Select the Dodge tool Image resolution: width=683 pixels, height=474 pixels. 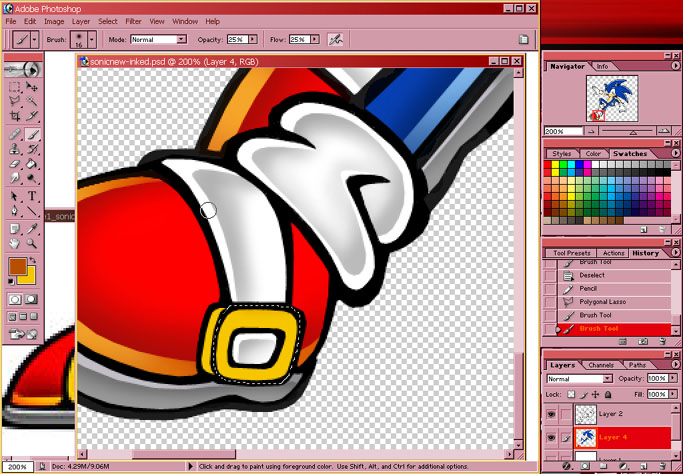click(31, 178)
